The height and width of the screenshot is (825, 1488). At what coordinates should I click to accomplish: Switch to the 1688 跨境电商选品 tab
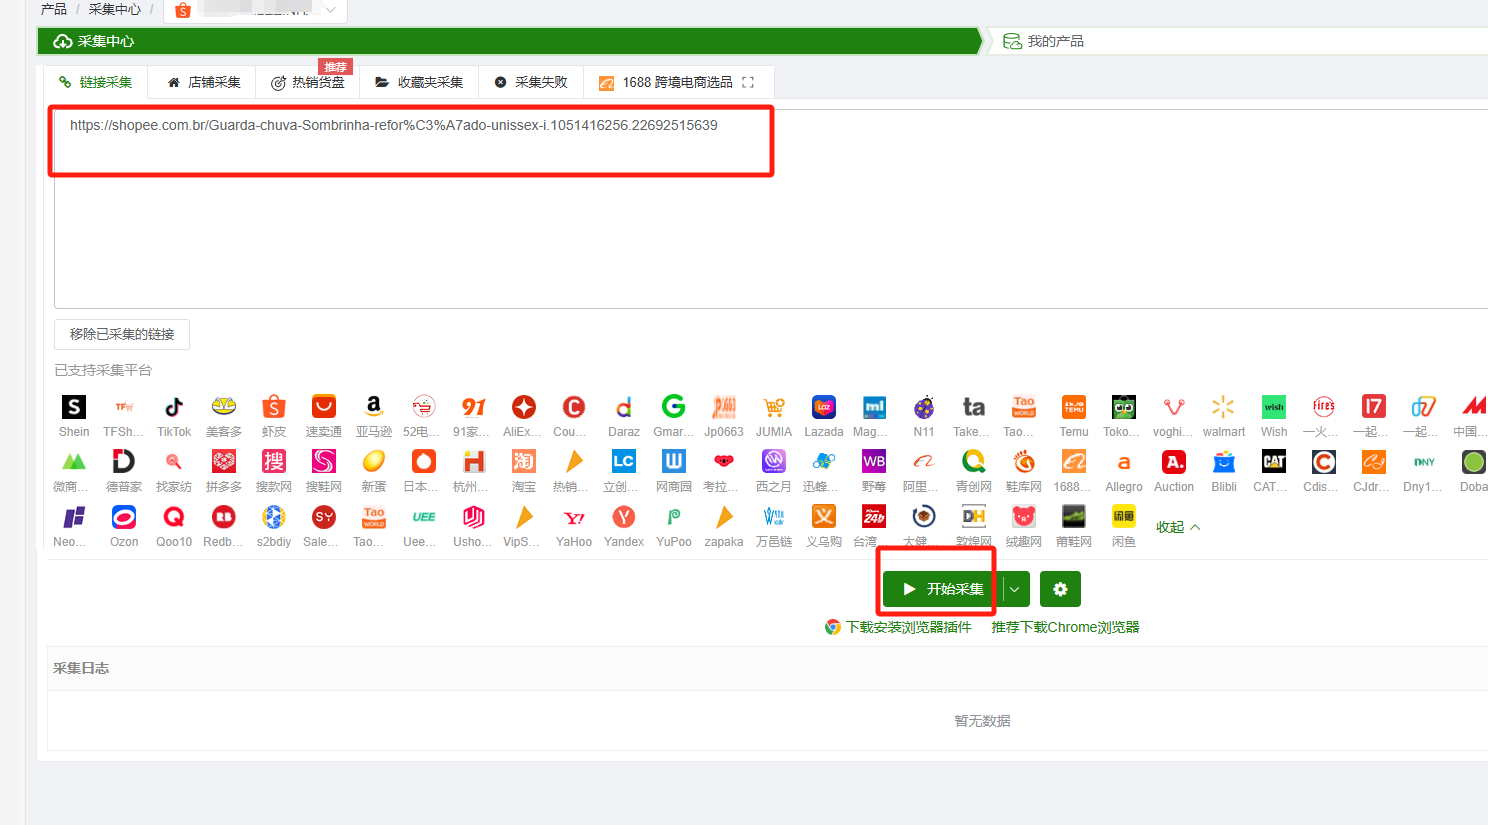click(x=677, y=82)
